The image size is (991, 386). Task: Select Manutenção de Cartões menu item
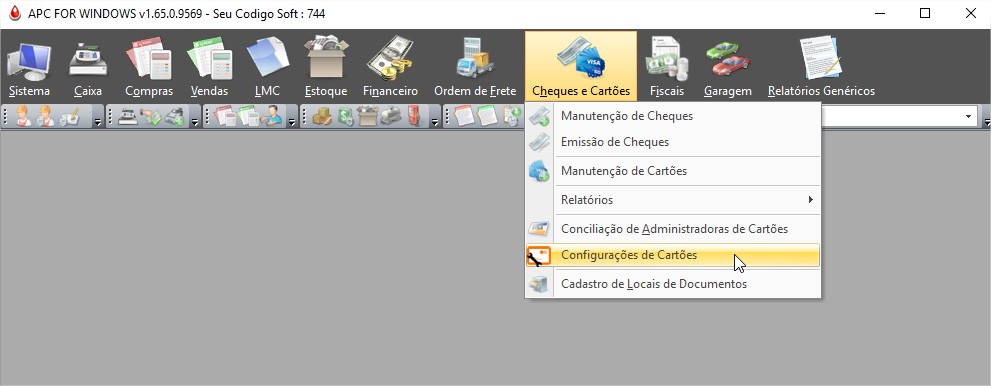673,171
